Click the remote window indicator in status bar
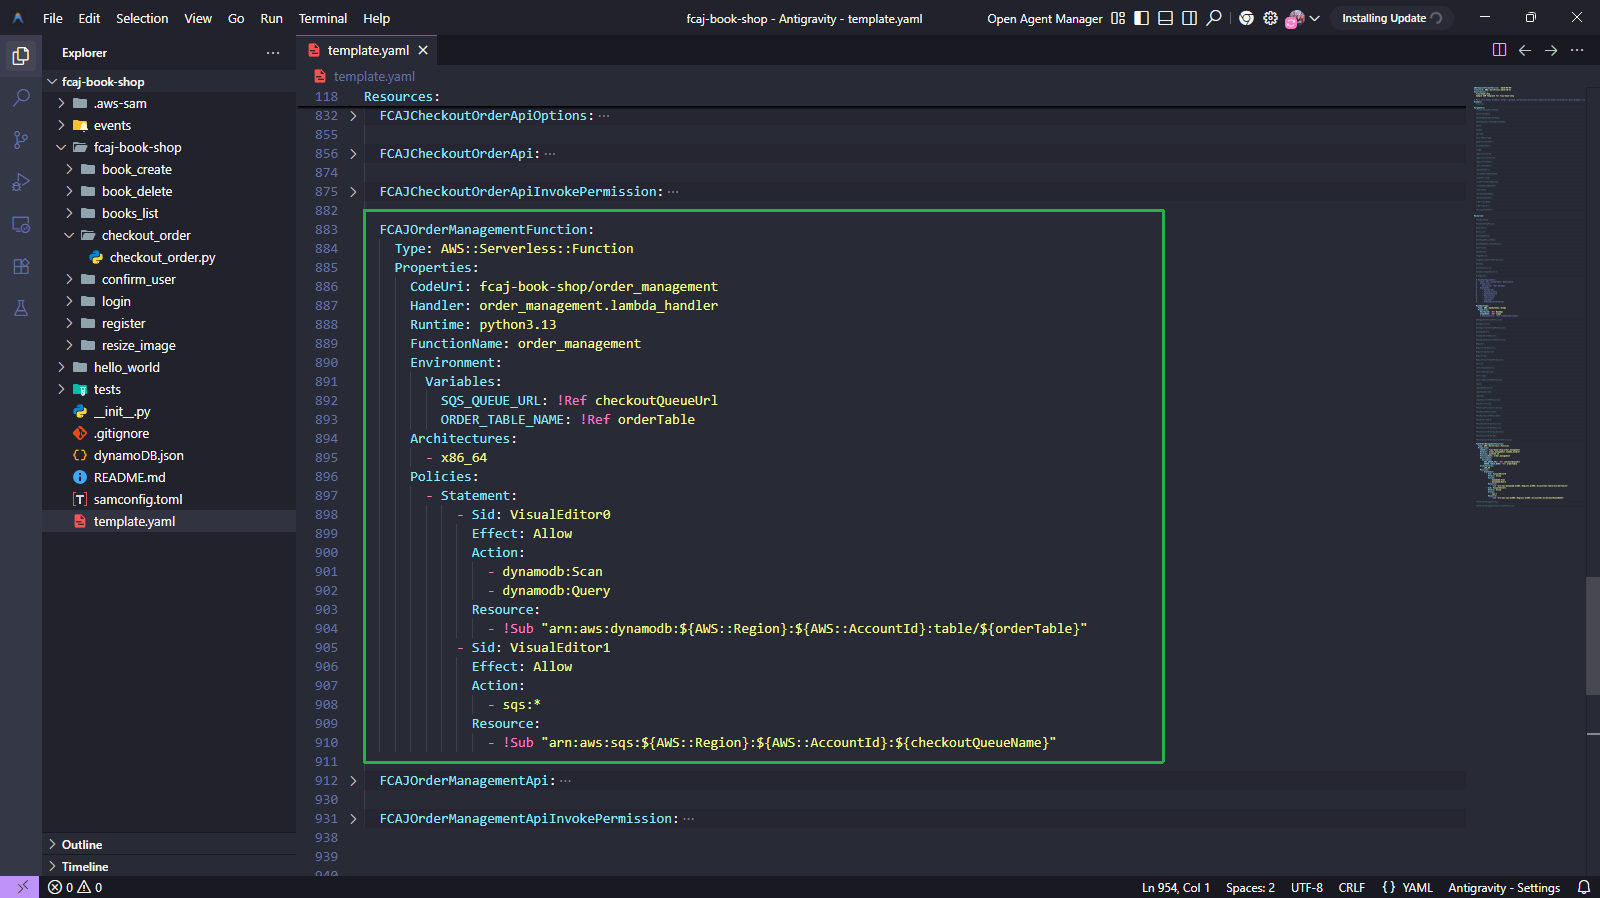 coord(20,887)
